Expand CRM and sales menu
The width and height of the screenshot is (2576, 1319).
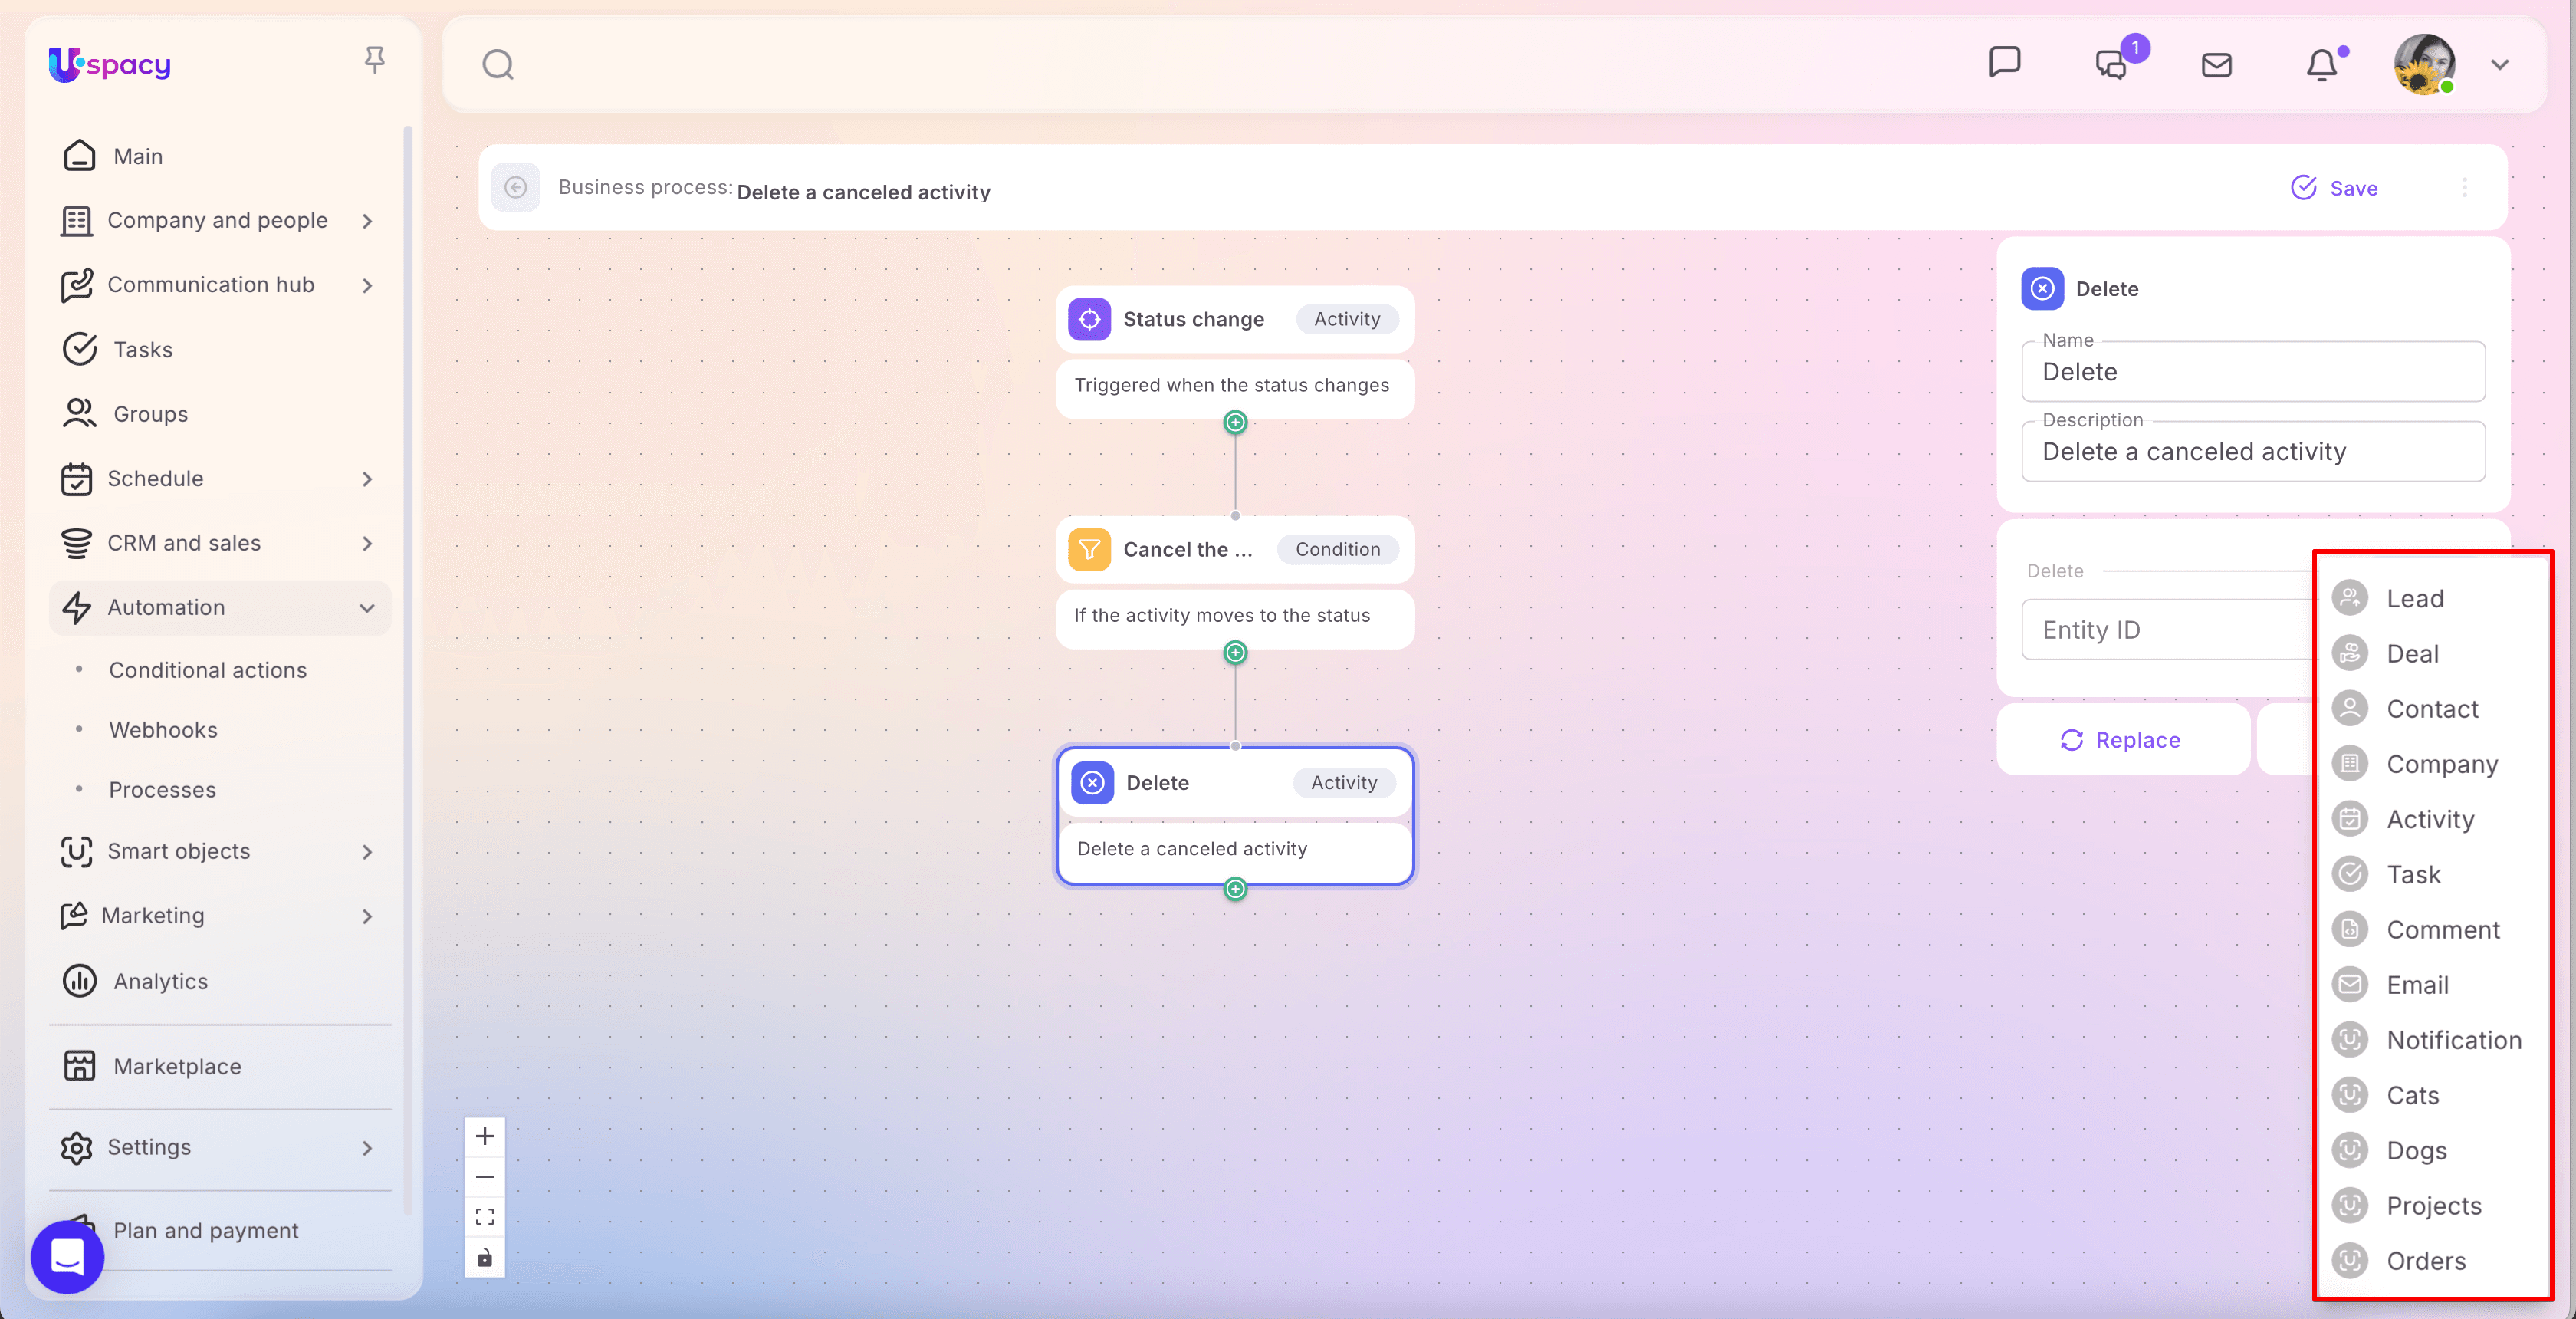[x=367, y=544]
